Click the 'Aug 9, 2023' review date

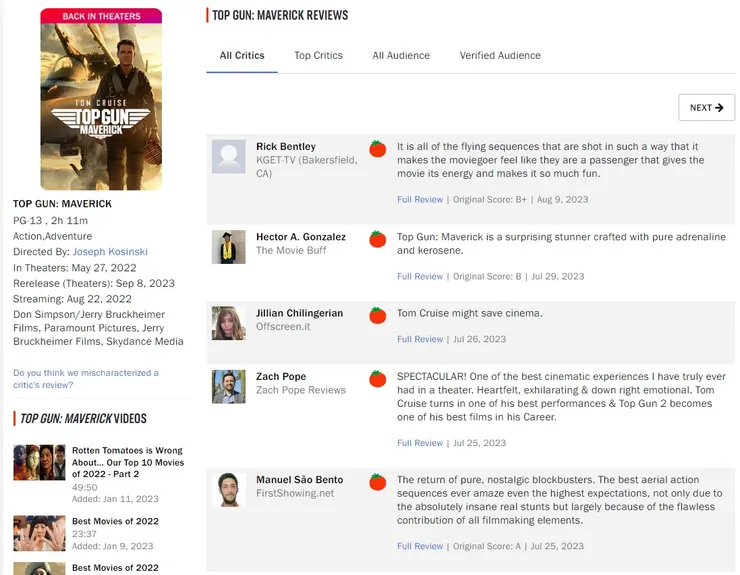563,200
